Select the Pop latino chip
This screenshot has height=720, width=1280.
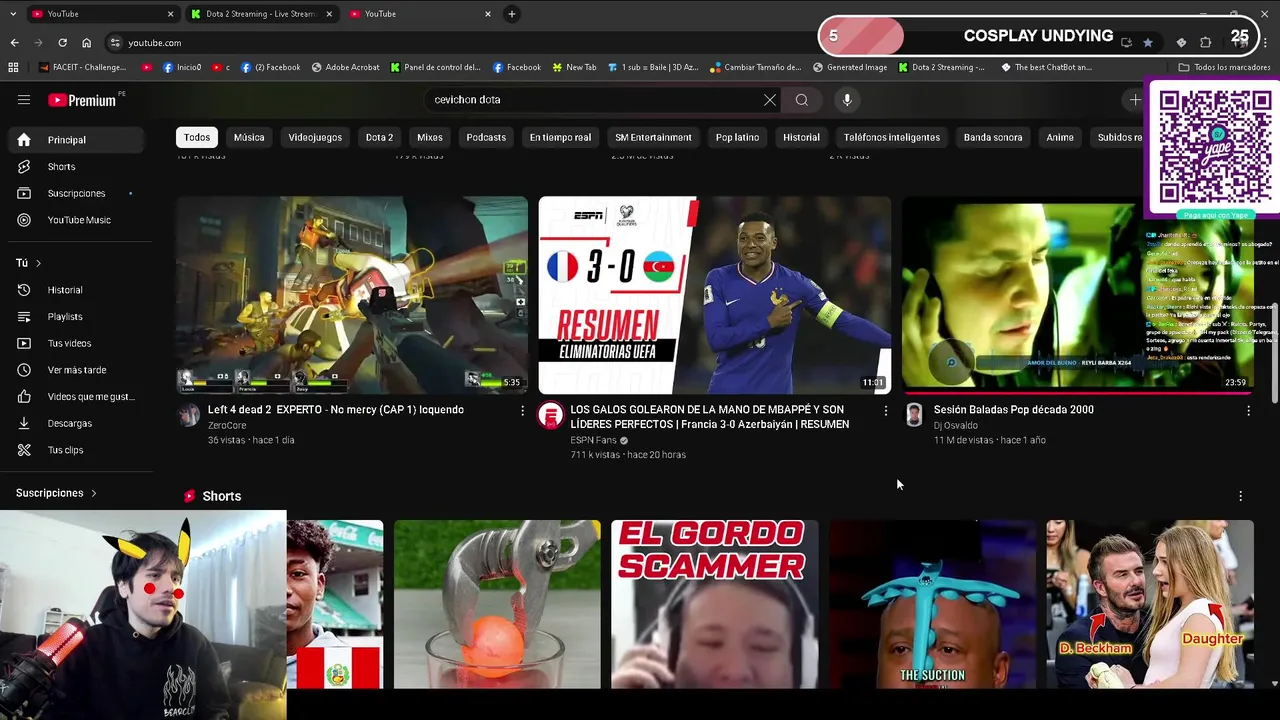737,137
